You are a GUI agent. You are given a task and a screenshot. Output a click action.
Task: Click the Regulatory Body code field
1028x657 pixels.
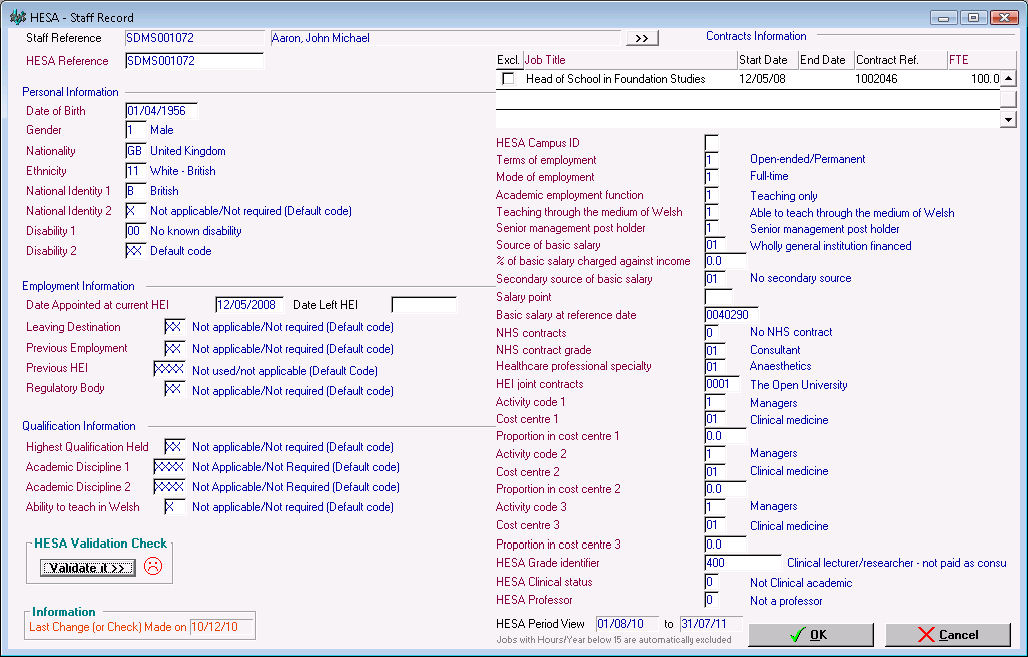click(x=174, y=389)
